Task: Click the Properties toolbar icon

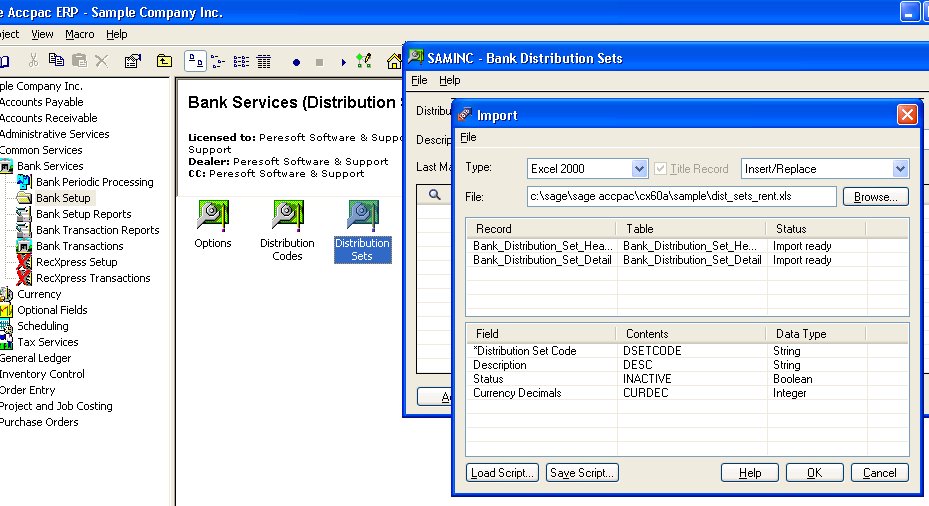Action: [x=133, y=61]
